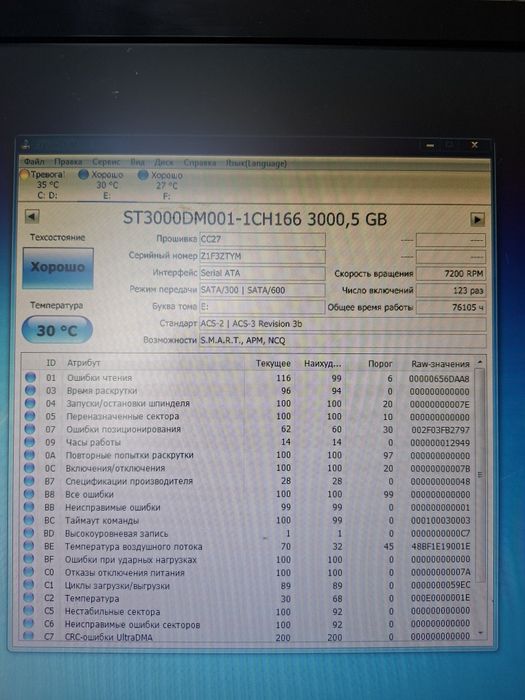Open the Сервис menu
This screenshot has height=700, width=525.
(x=106, y=162)
